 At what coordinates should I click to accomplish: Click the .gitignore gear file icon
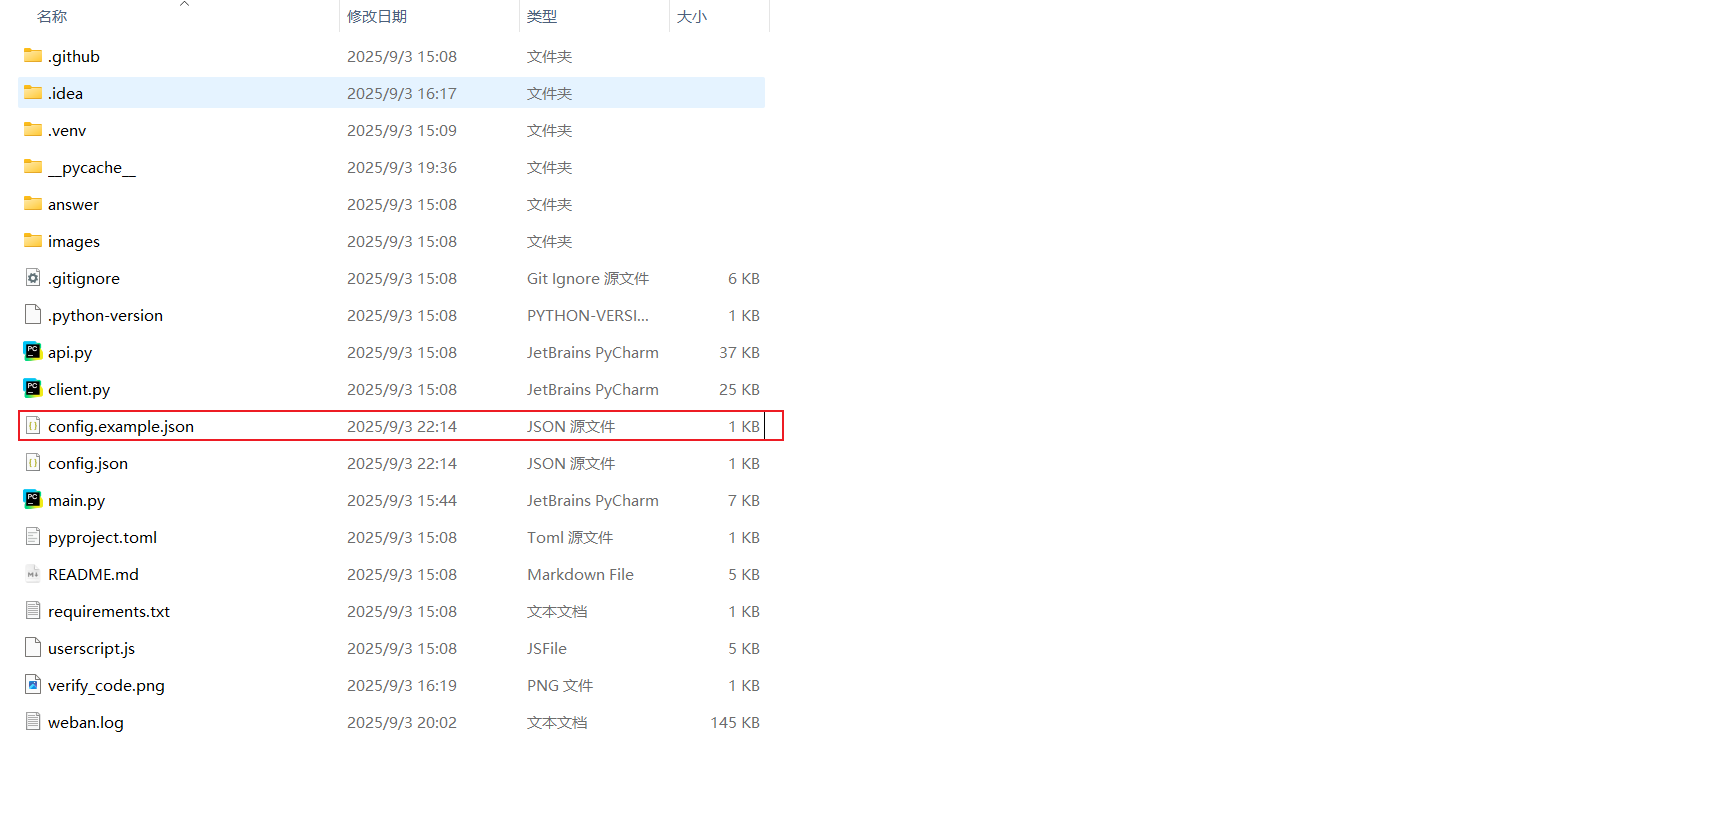[33, 278]
